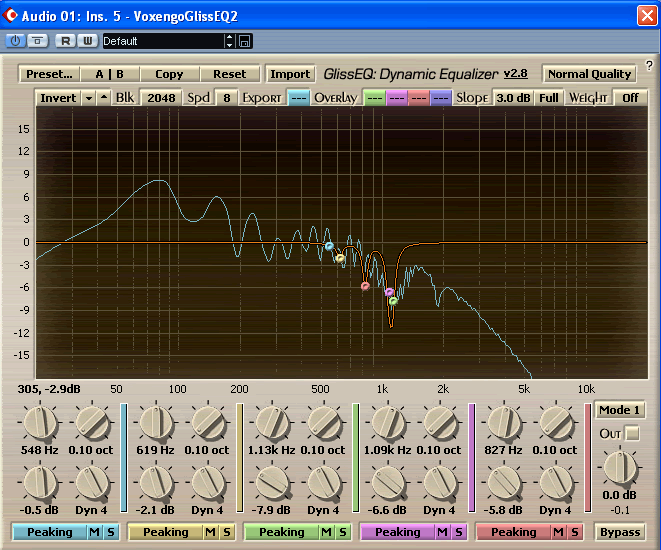Toggle M on the red Peaking band
This screenshot has width=661, height=550.
click(558, 532)
